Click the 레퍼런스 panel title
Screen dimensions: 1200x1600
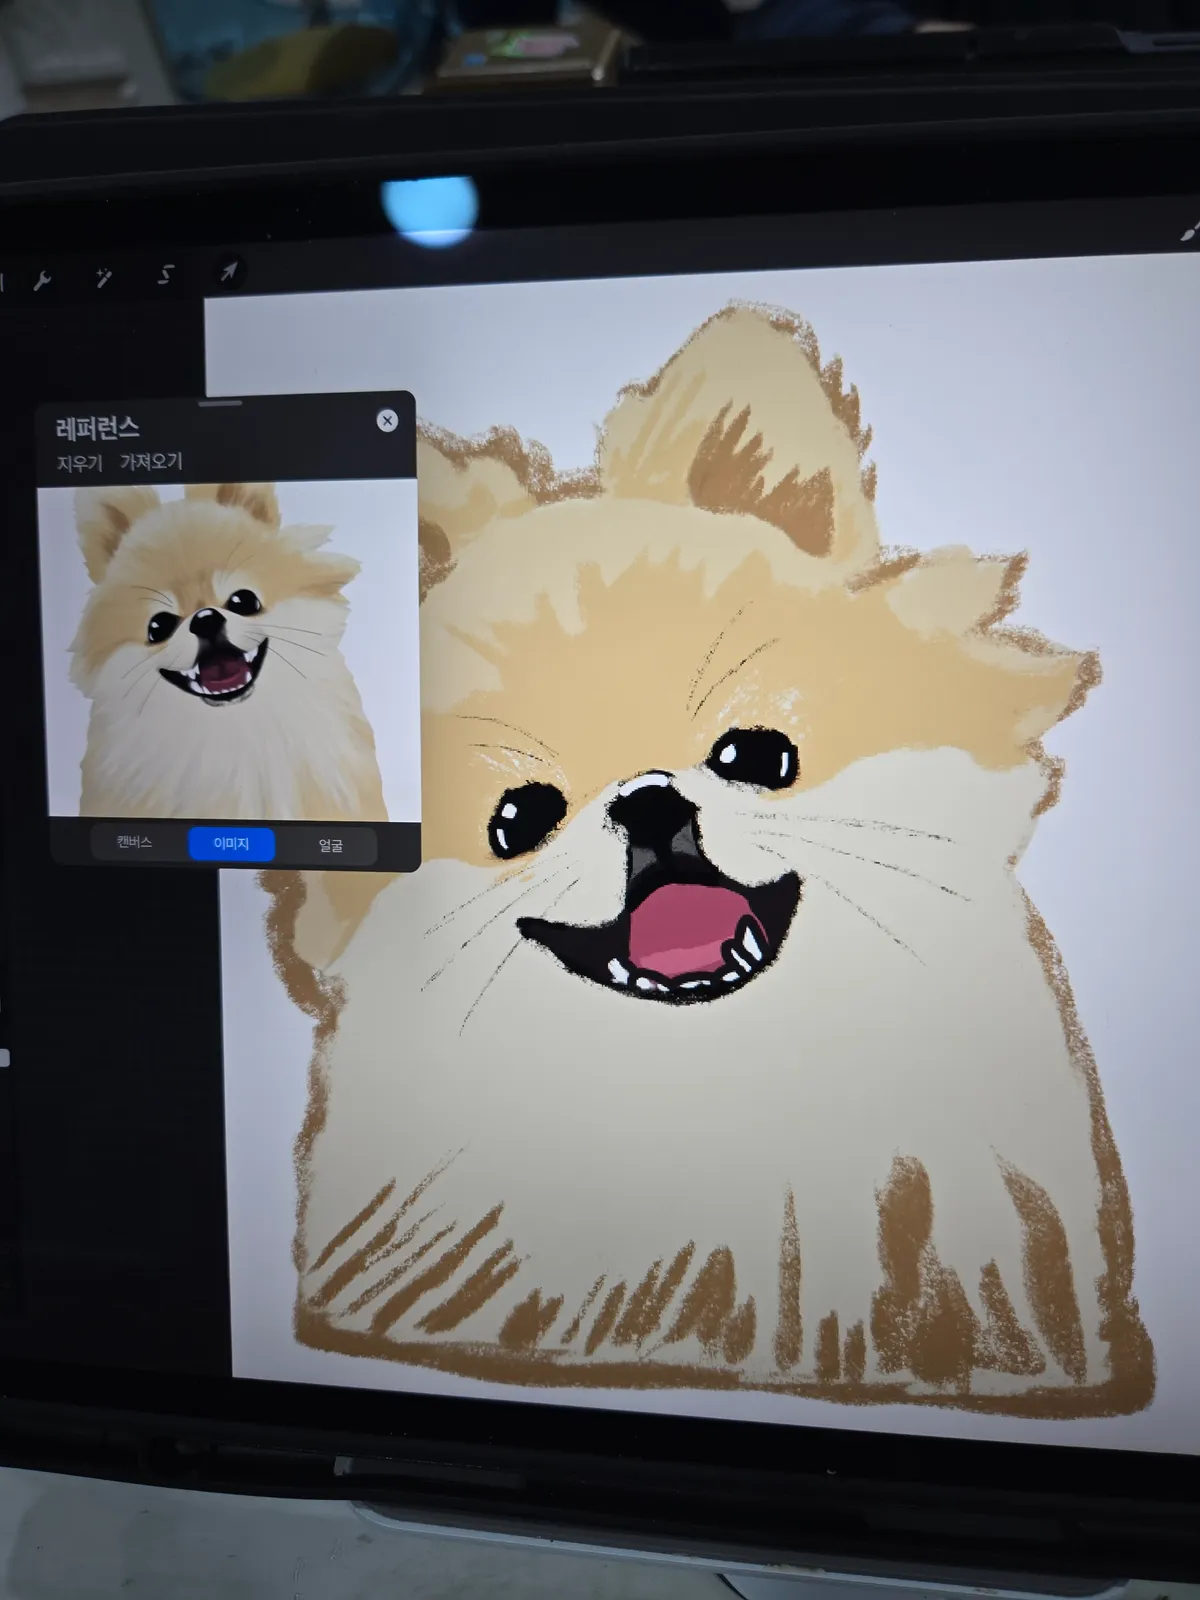tap(98, 429)
